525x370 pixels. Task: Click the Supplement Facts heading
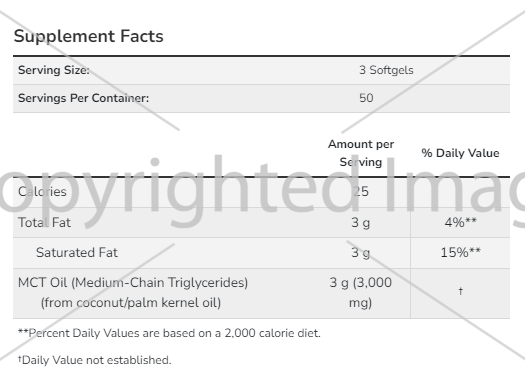click(88, 36)
